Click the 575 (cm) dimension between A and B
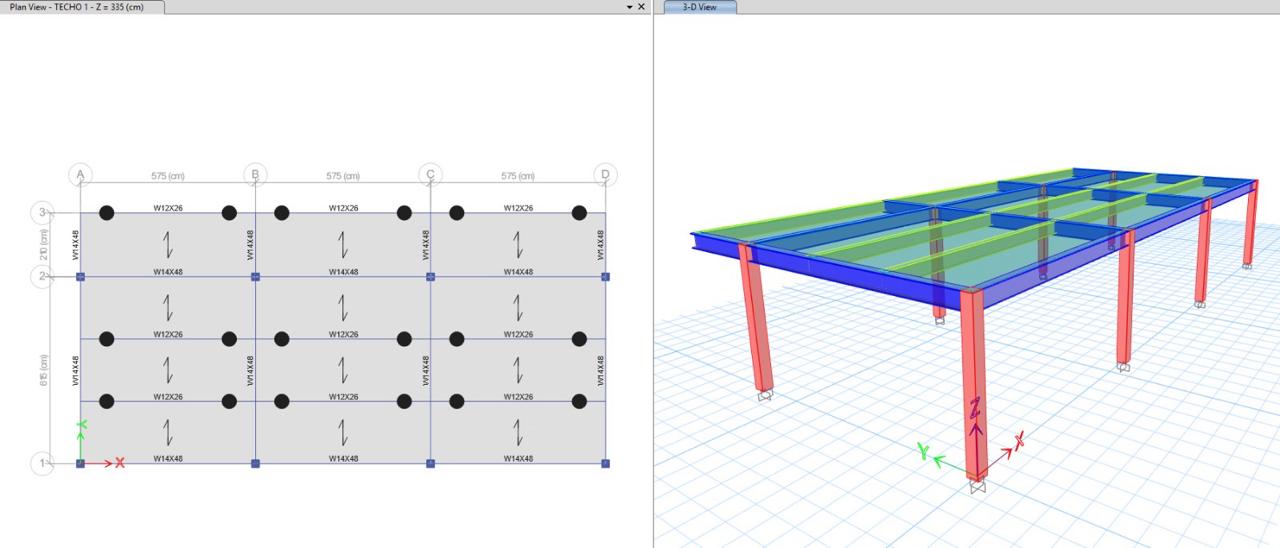The width and height of the screenshot is (1280, 548). point(167,176)
